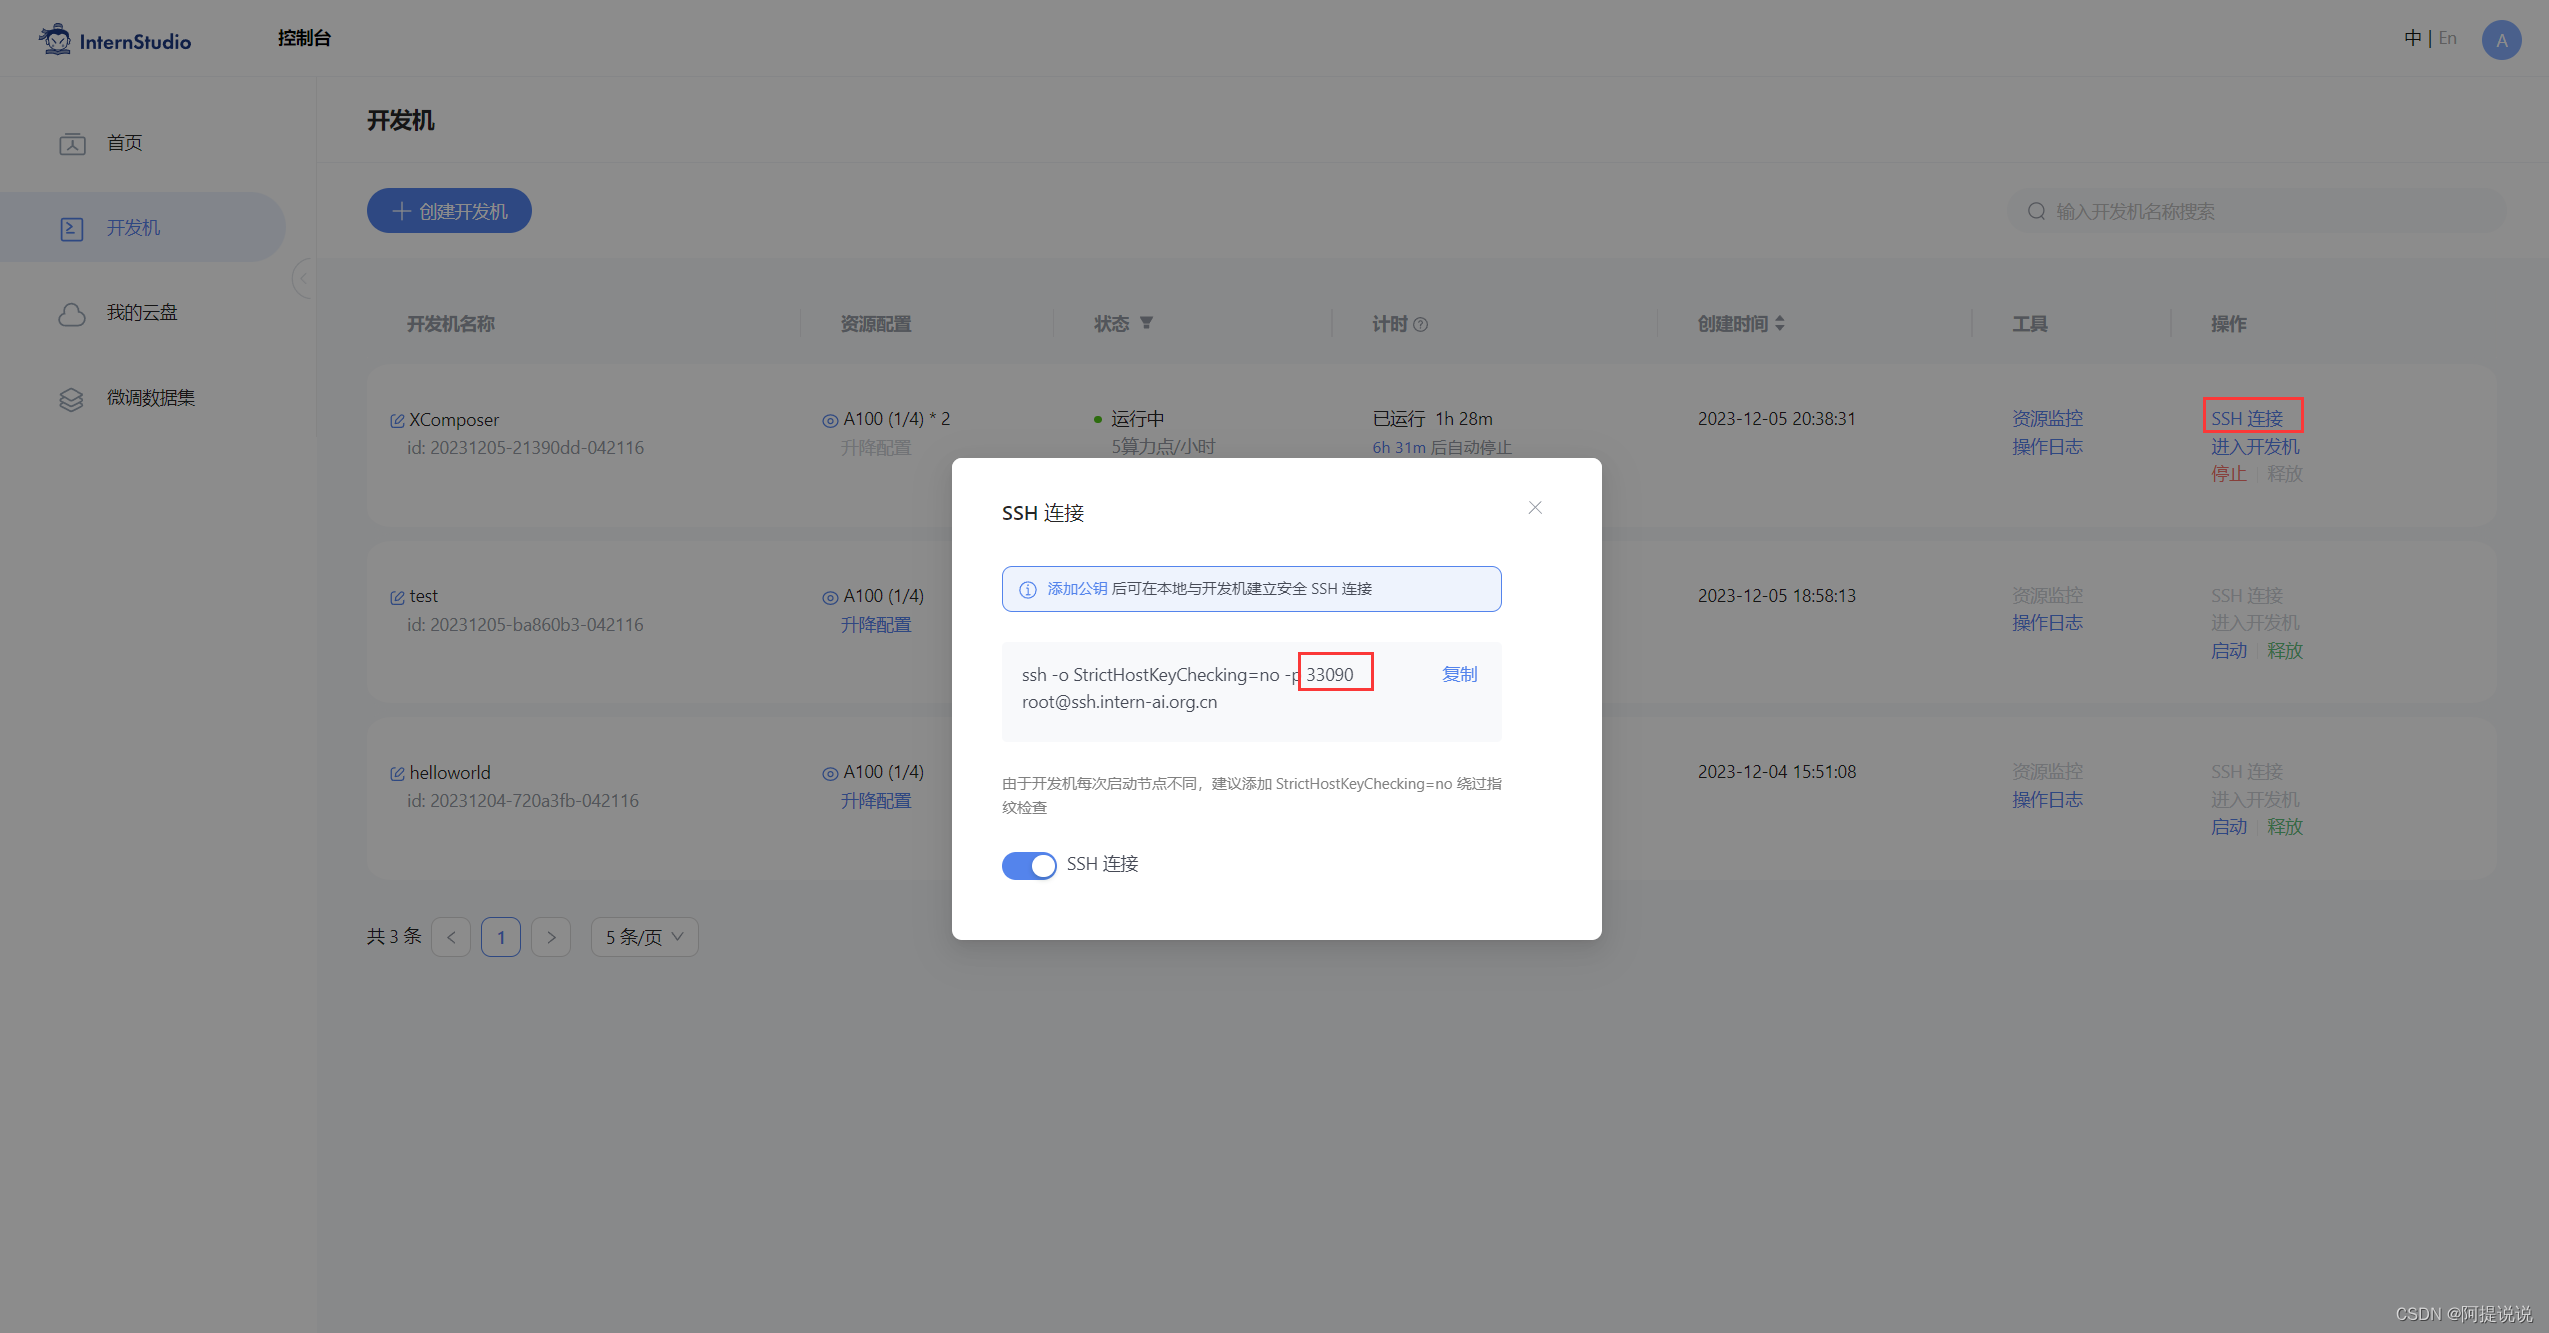Open 操作日志 for the helloworld machine

[x=2047, y=799]
